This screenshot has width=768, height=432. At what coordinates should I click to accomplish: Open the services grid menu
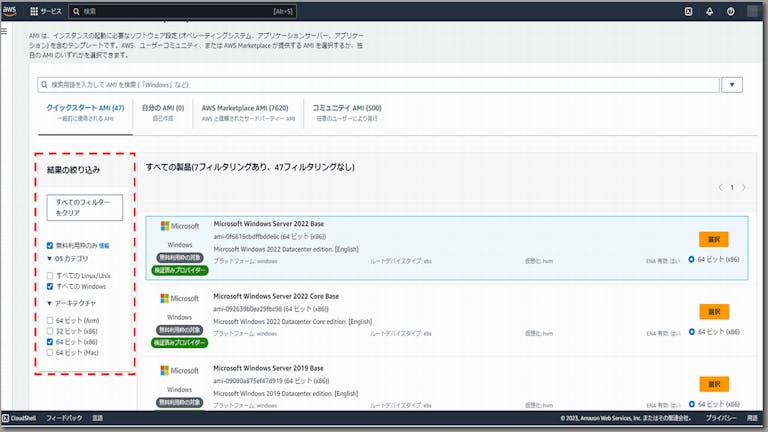34,11
